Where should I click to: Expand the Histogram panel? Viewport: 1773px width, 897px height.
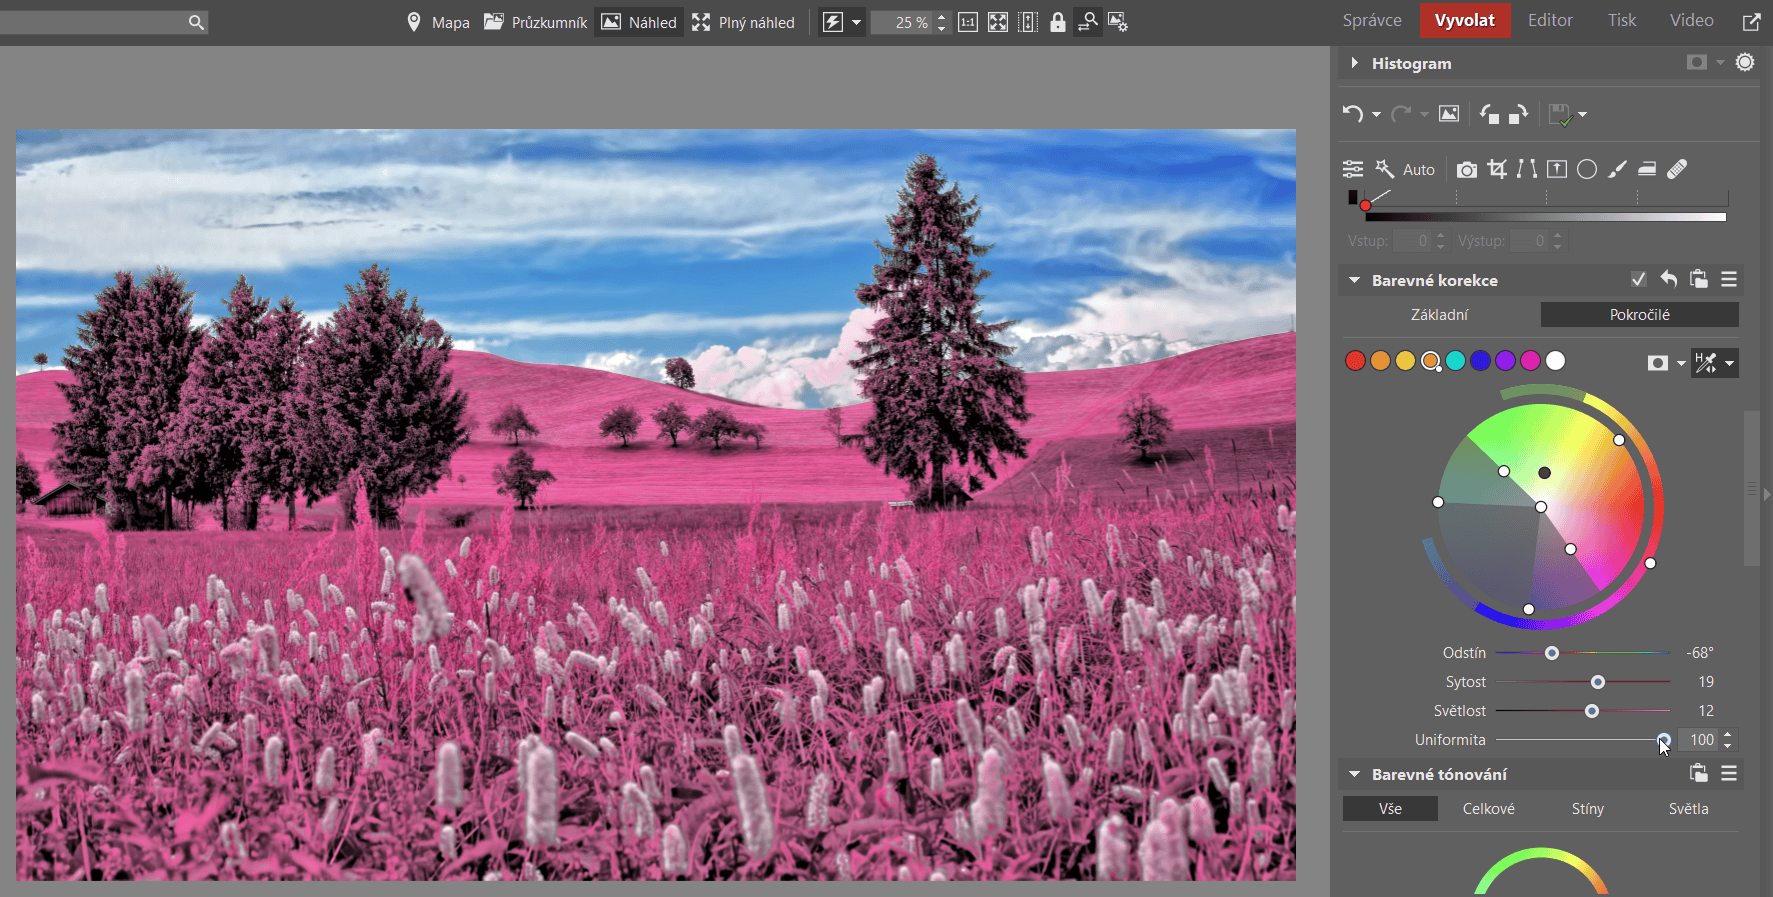[1354, 63]
